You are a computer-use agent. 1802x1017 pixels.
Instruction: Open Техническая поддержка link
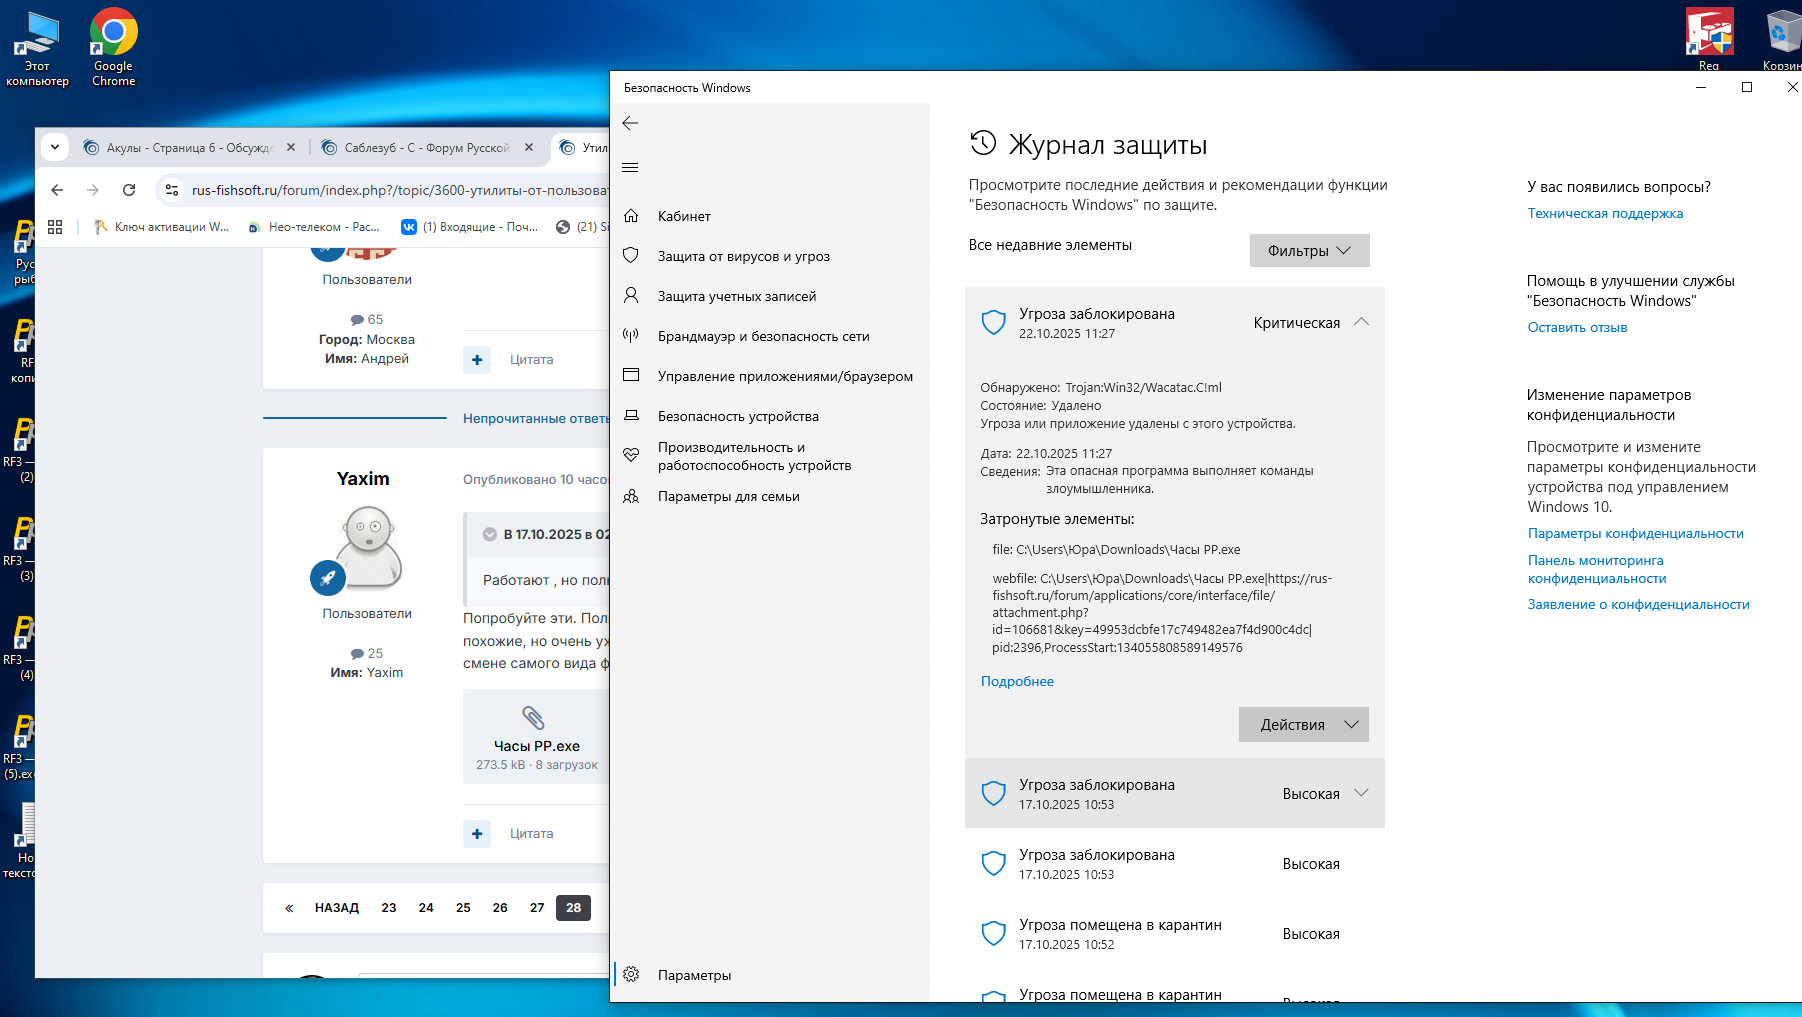1605,213
